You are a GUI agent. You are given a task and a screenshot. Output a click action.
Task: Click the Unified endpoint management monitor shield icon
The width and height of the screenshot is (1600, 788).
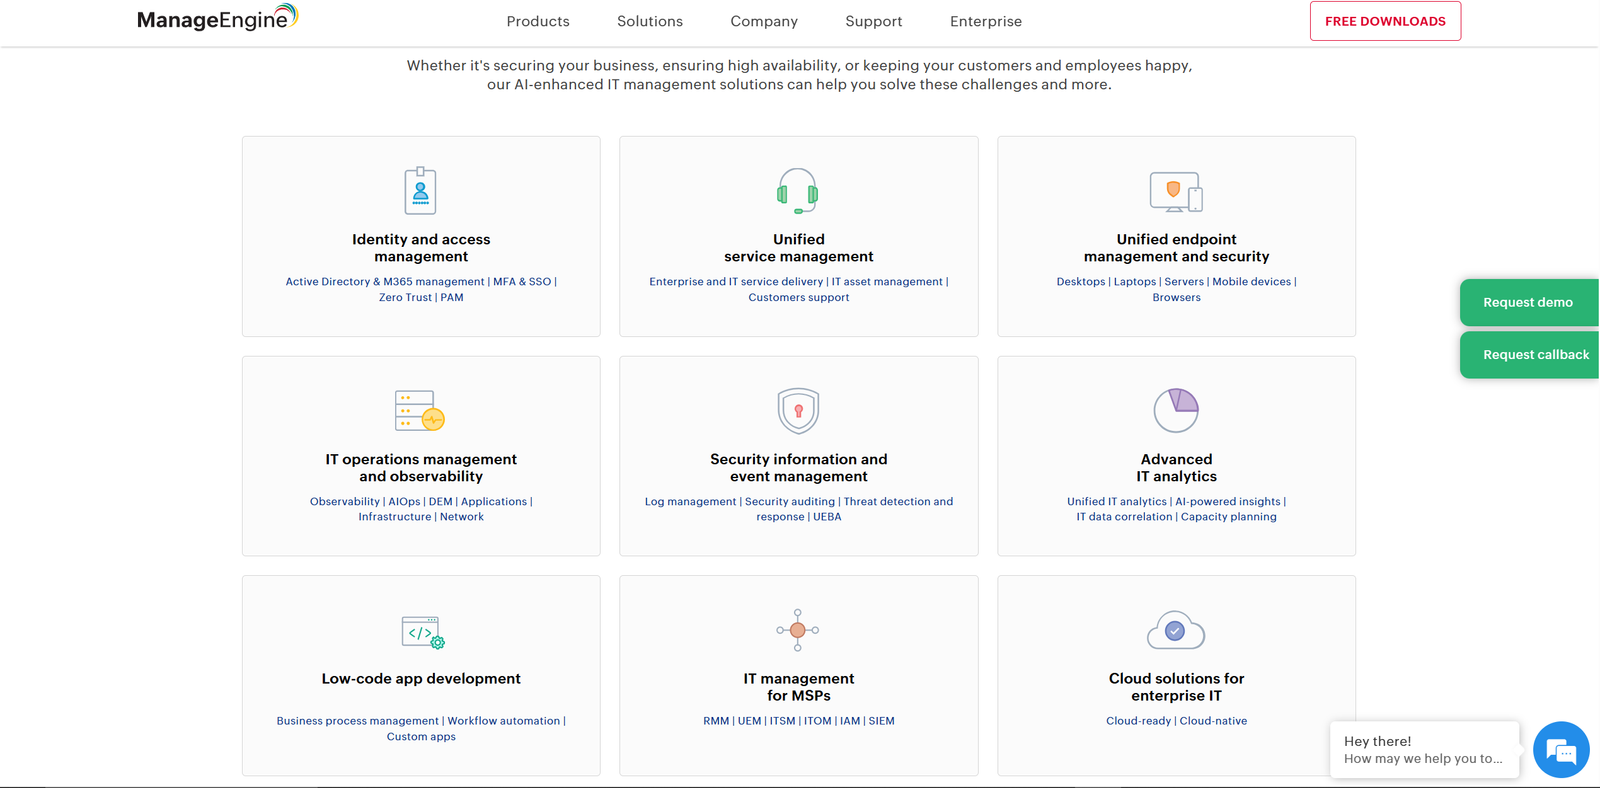[x=1176, y=191]
